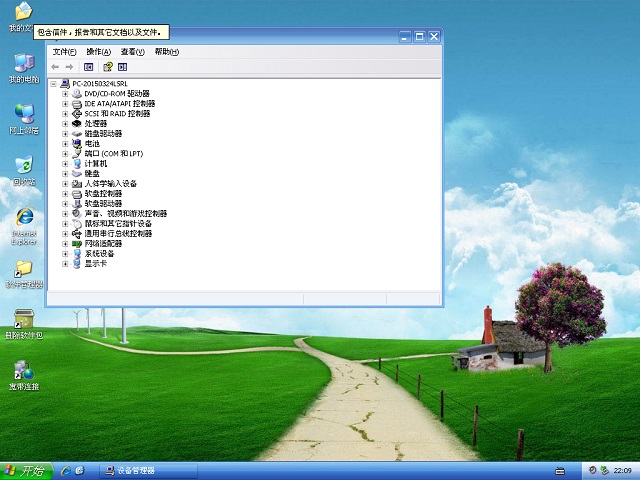Expand the 显示卡 display adapter node
The image size is (640, 480).
65,263
